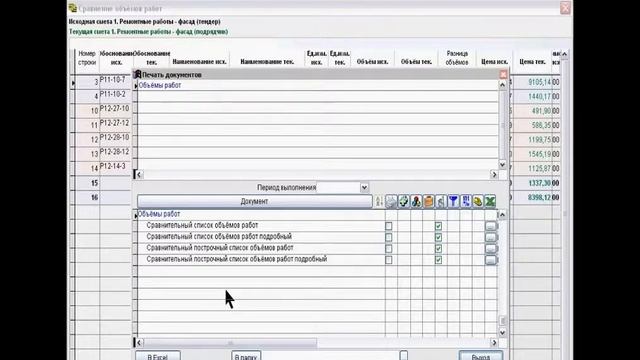
Task: Tick unchecked box for Сравнительный список объёмов работ подробный
Action: tap(389, 237)
